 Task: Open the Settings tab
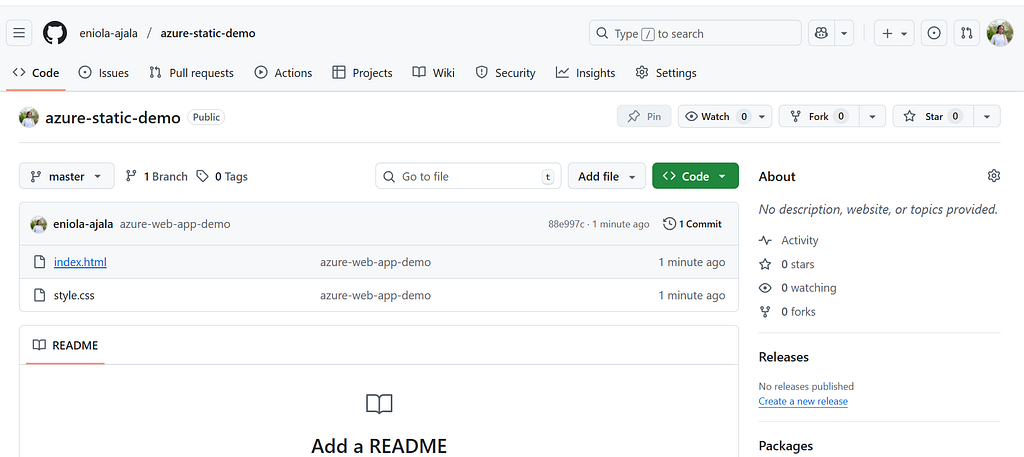click(x=666, y=73)
